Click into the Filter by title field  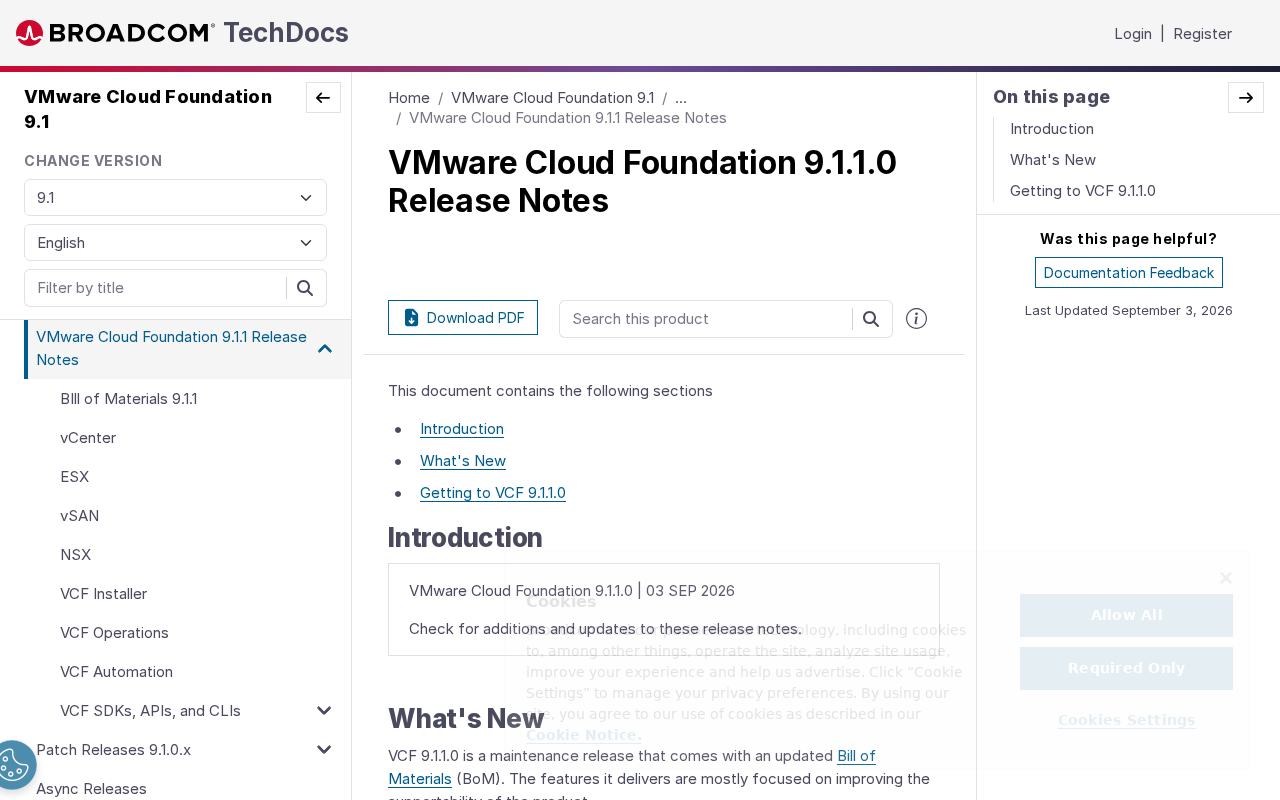[x=158, y=288]
